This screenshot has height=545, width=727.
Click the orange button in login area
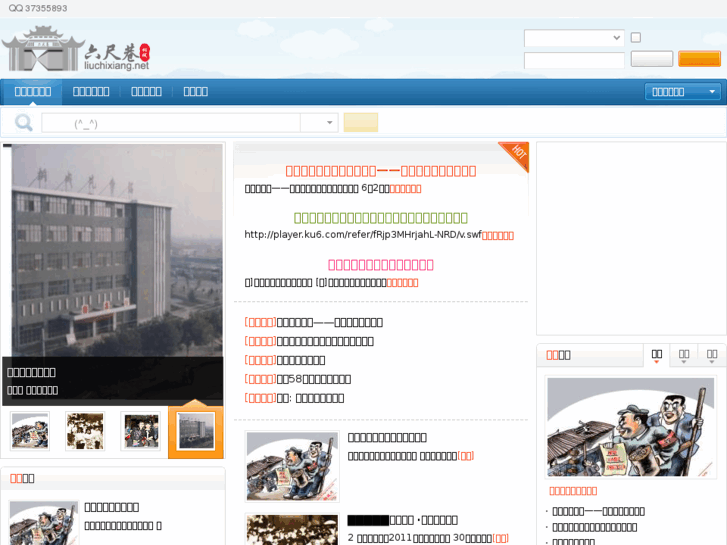699,59
